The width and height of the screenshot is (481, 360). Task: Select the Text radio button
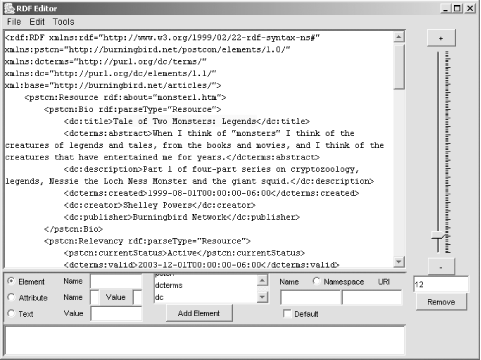11,313
